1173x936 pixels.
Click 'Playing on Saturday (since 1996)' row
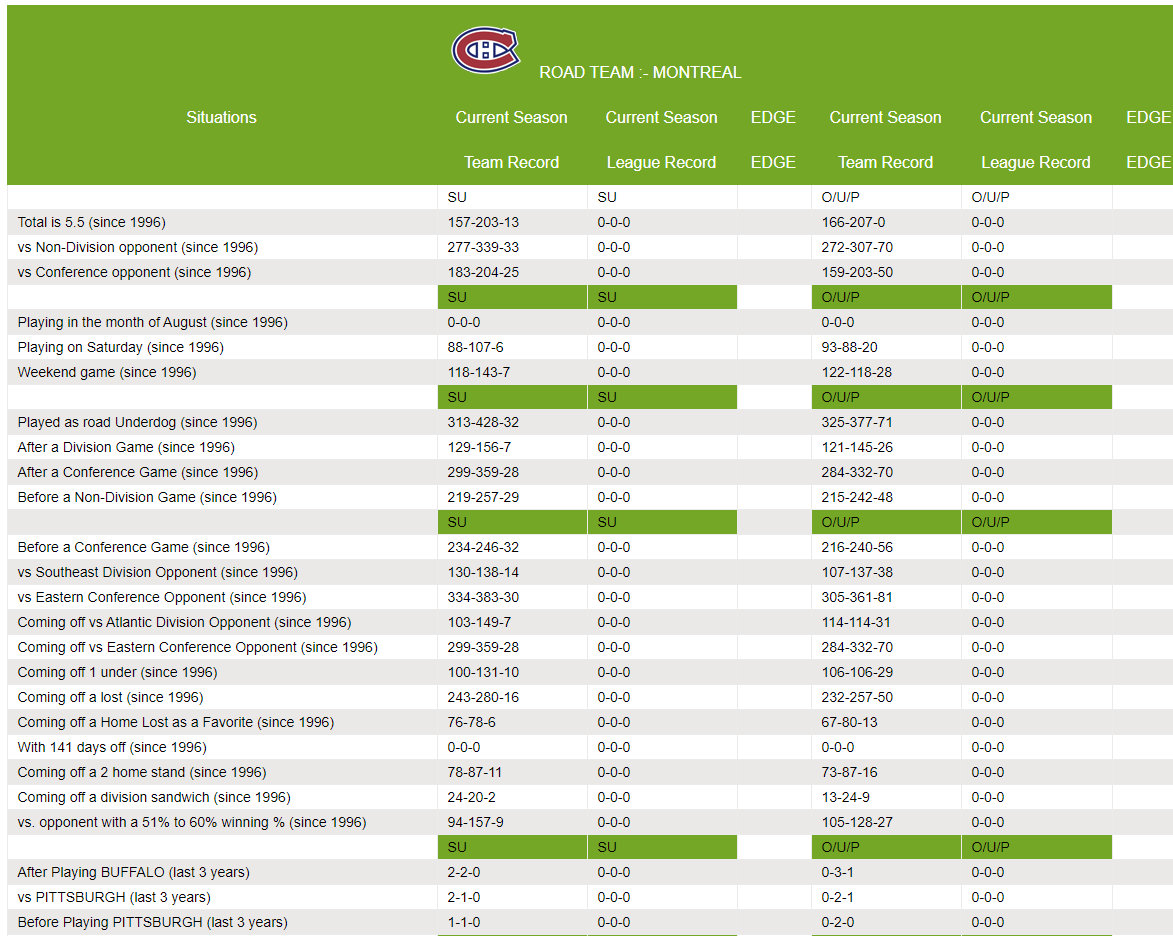[589, 347]
